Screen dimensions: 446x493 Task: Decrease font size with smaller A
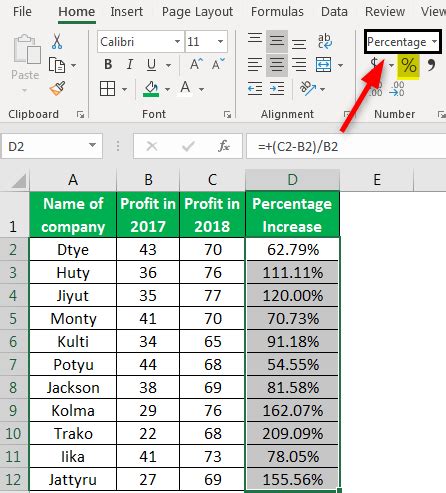click(x=218, y=64)
